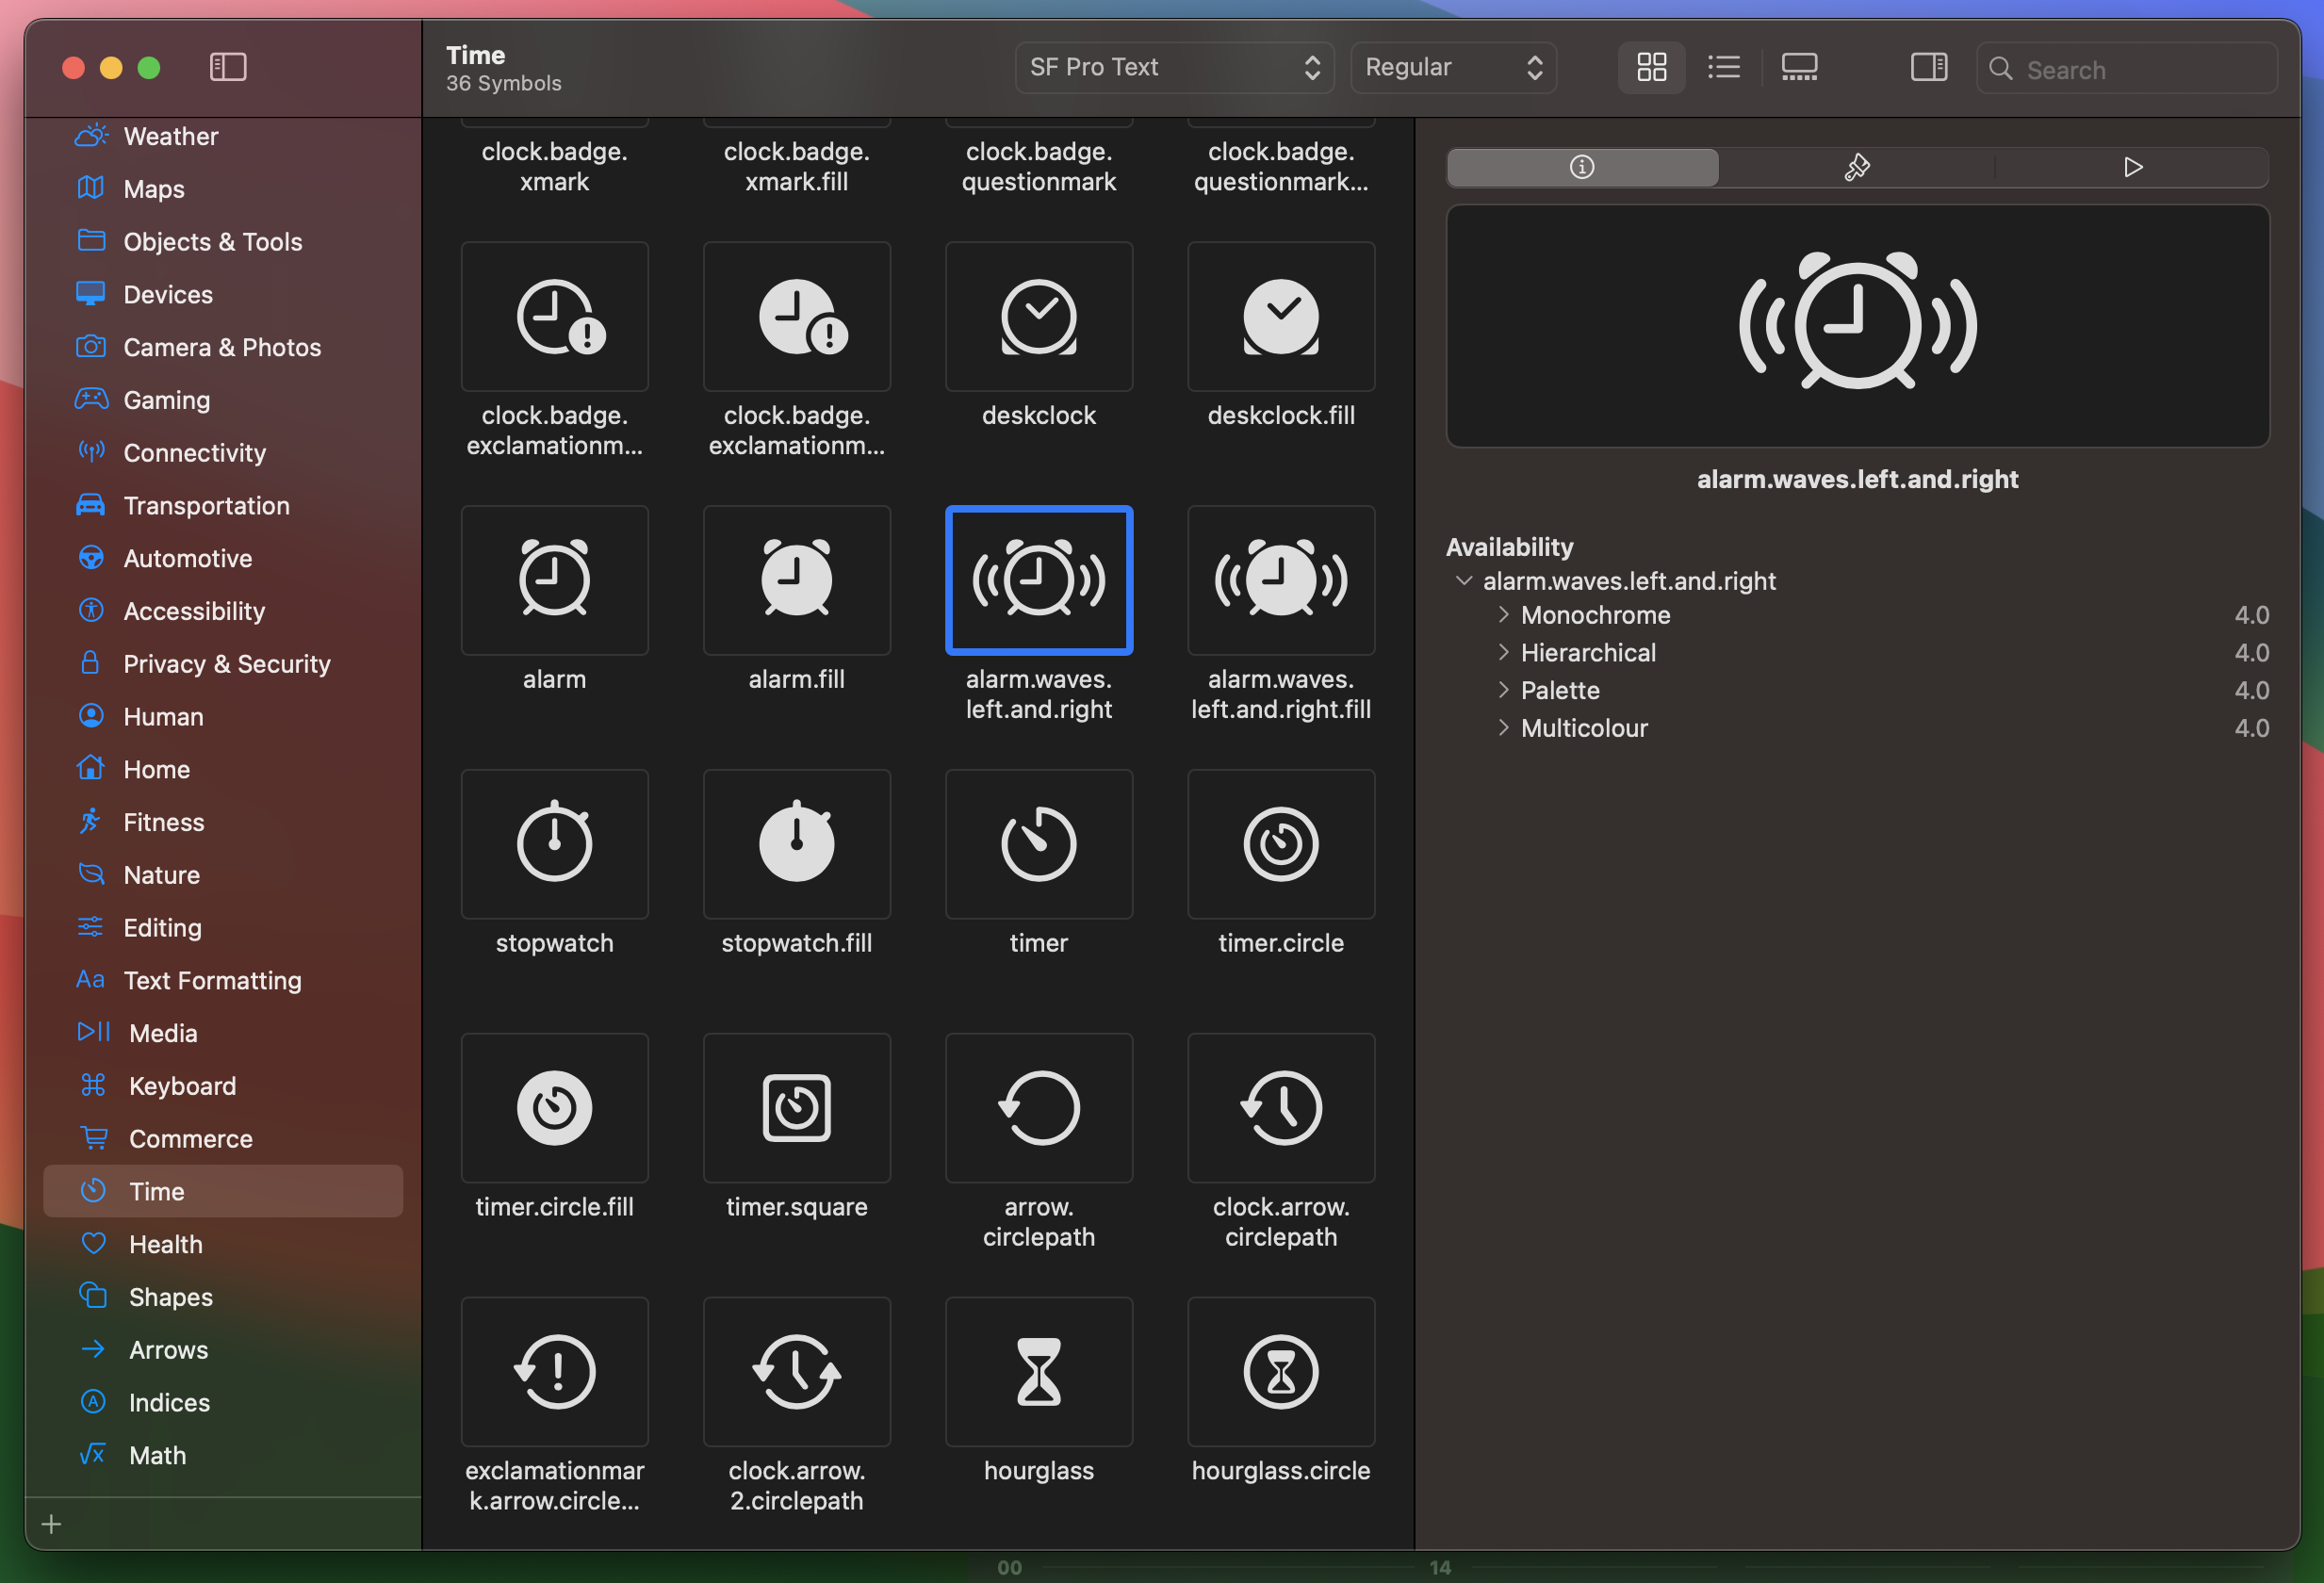Open the Rendering paintbrush tab

(1857, 167)
